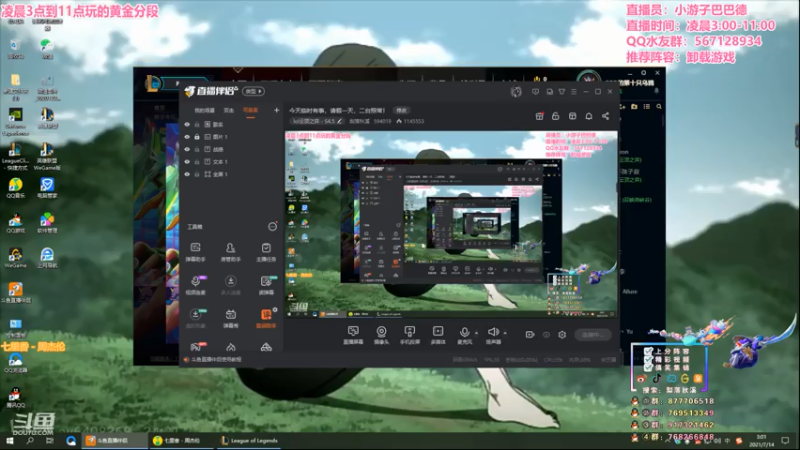
Task: Select the 图片 1 layer row
Action: point(232,137)
